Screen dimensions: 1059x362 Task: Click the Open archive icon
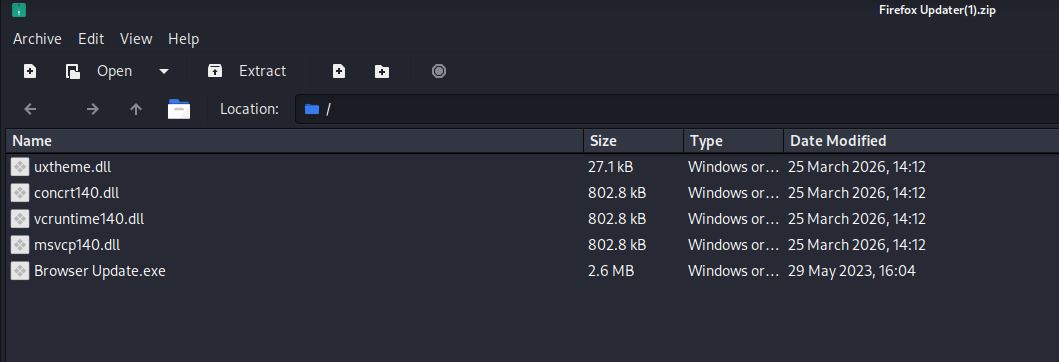click(x=73, y=71)
